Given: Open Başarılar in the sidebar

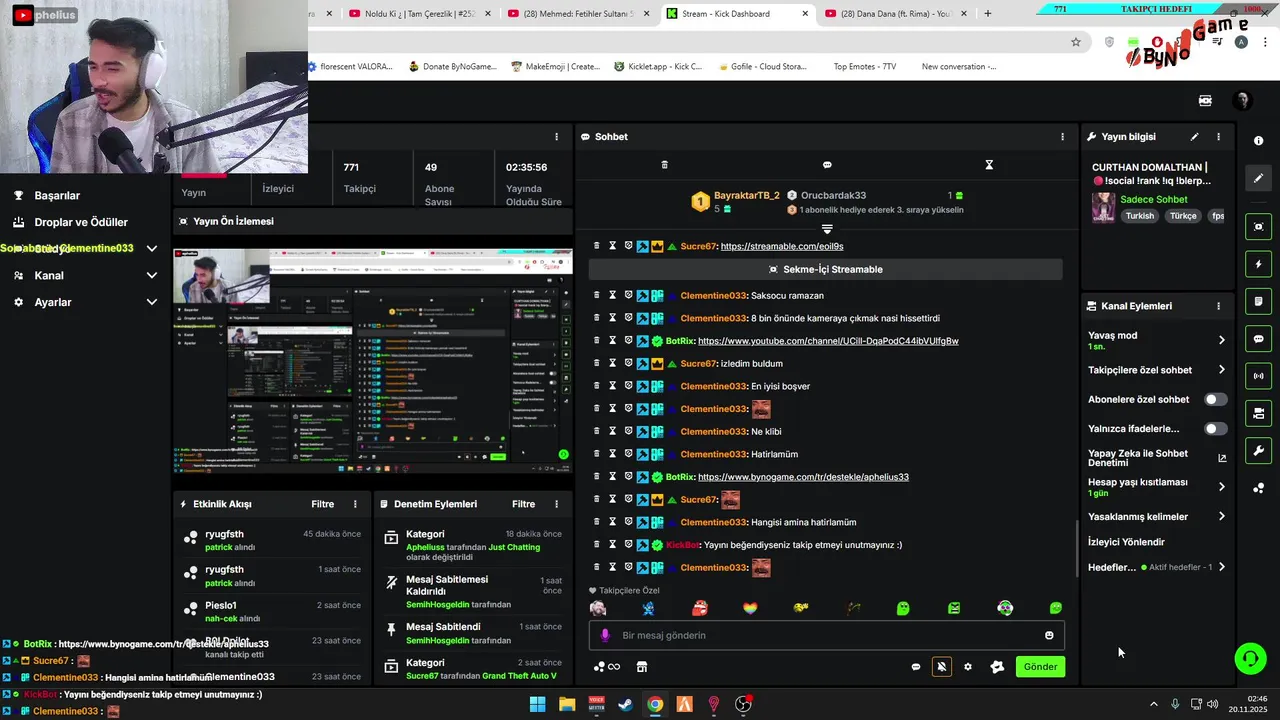Looking at the screenshot, I should [57, 196].
